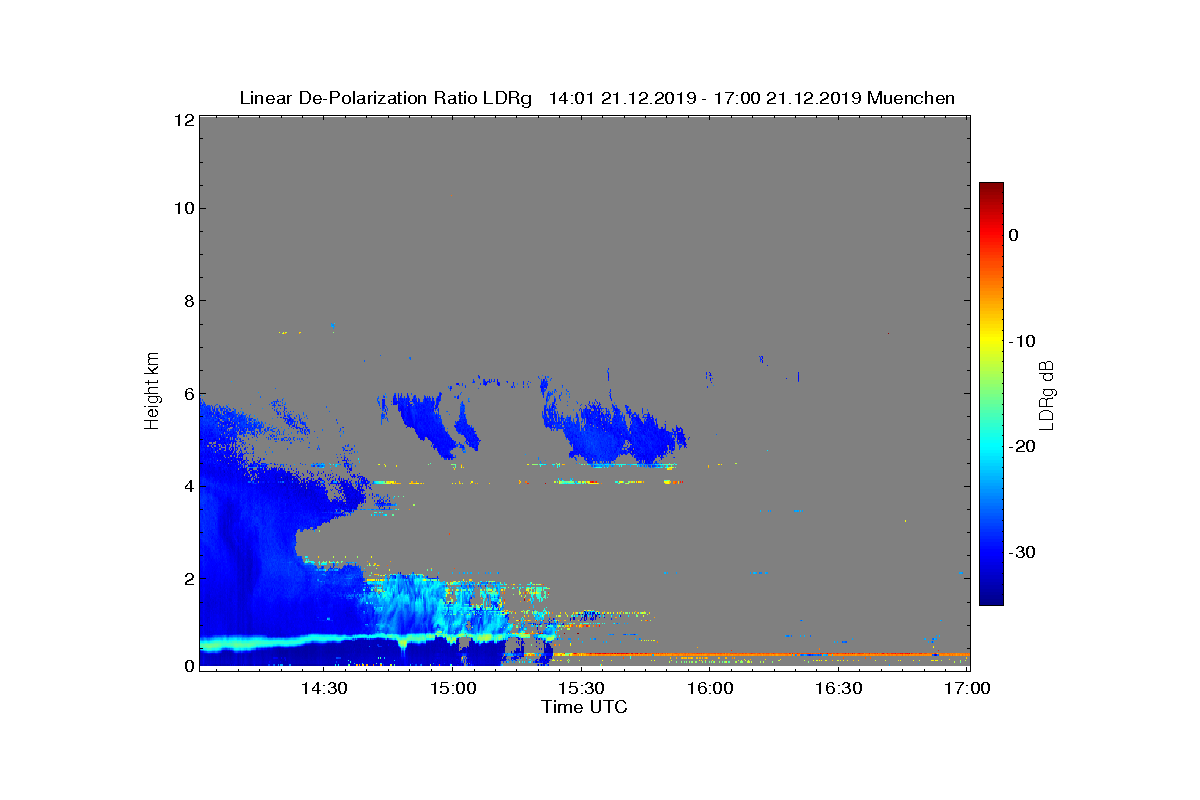Click the -20 colorbar label
1200x800 pixels.
click(1021, 447)
